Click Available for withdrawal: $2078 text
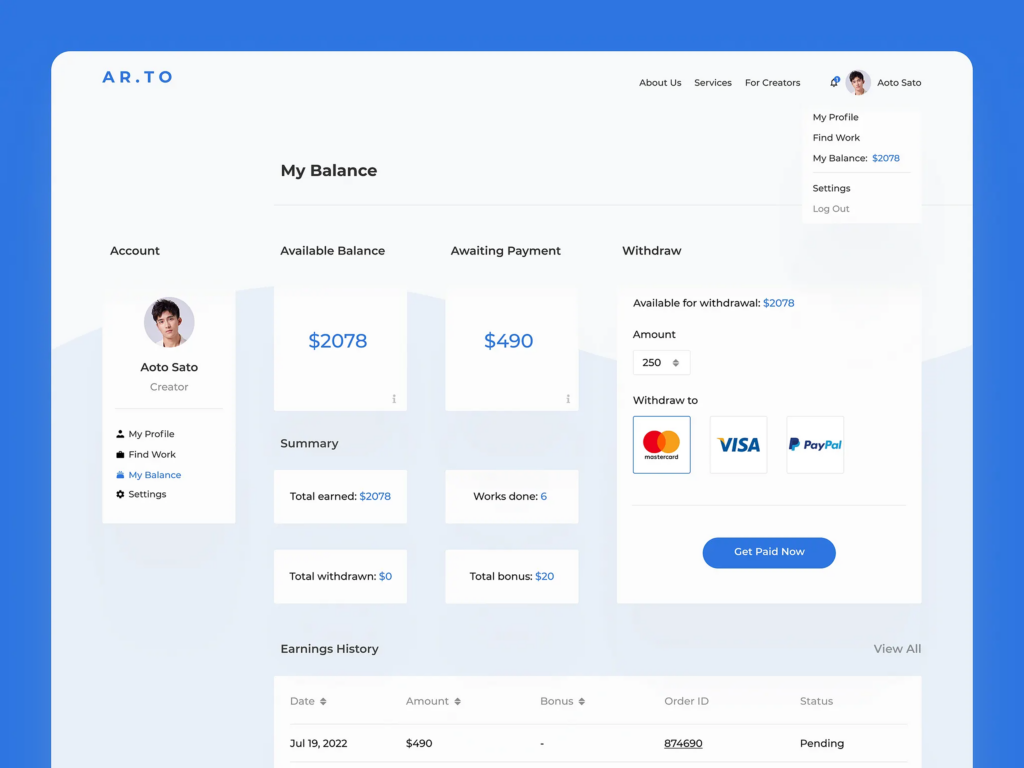1024x768 pixels. pyautogui.click(x=713, y=303)
